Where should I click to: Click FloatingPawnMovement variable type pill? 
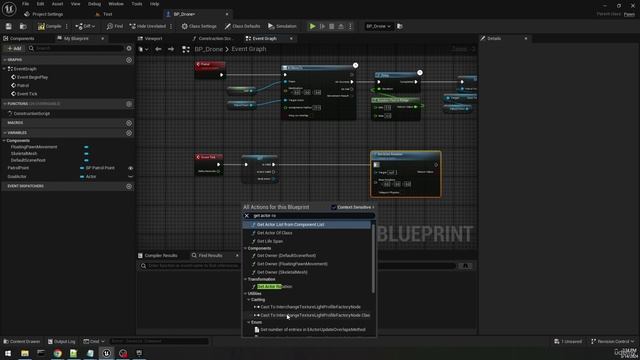tap(86, 147)
